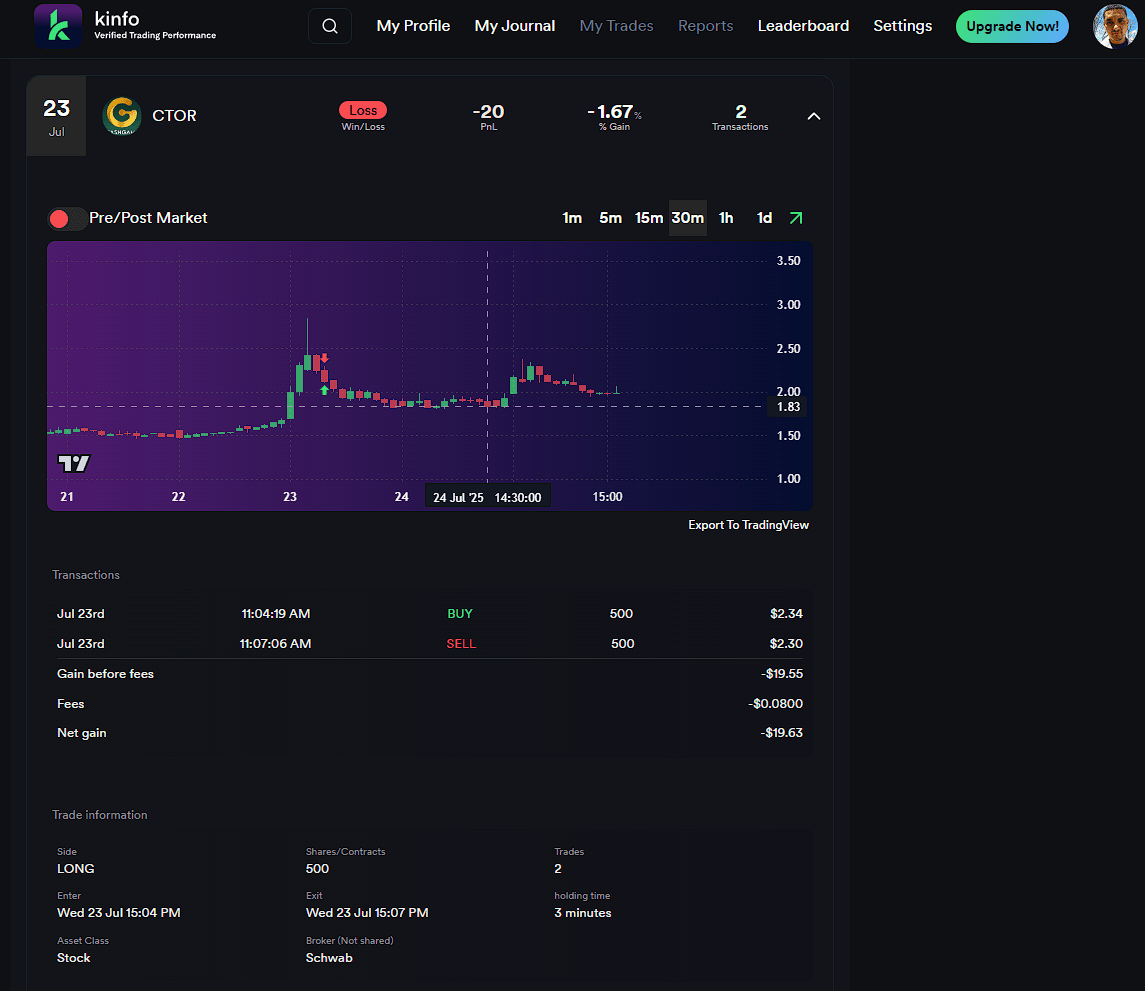Select the 5m timeframe option
The image size is (1145, 991).
(x=610, y=218)
